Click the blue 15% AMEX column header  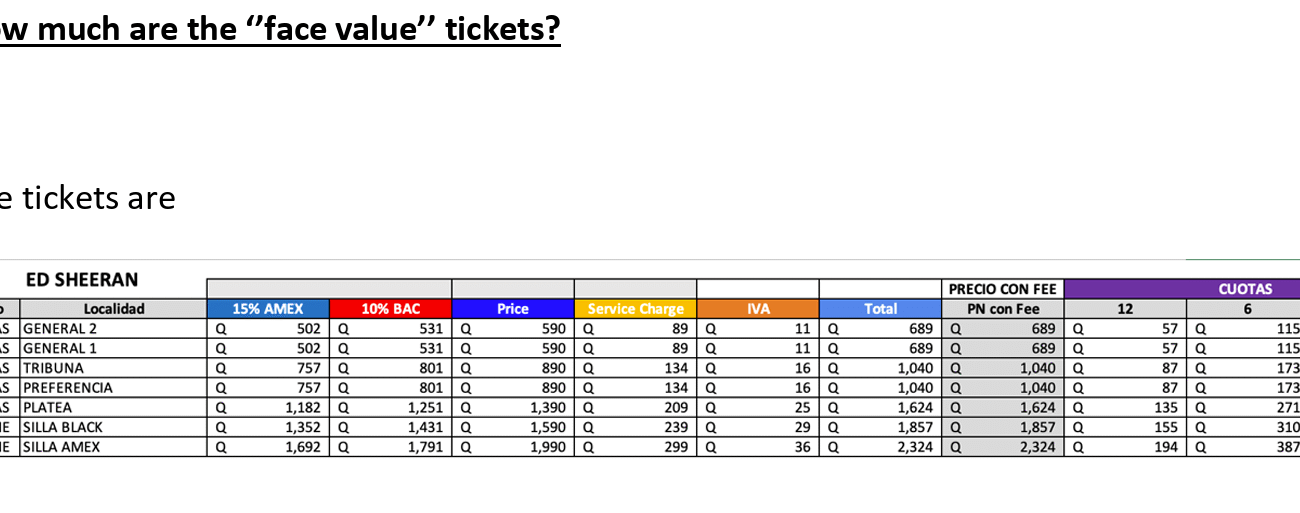pyautogui.click(x=268, y=309)
